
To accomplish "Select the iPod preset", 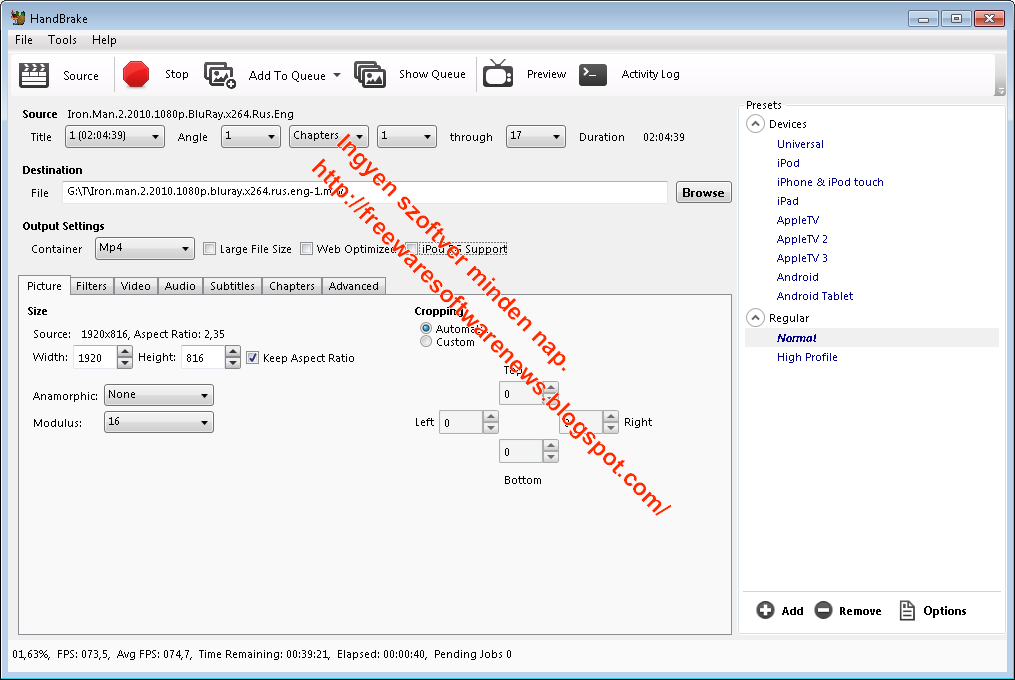I will [x=788, y=163].
